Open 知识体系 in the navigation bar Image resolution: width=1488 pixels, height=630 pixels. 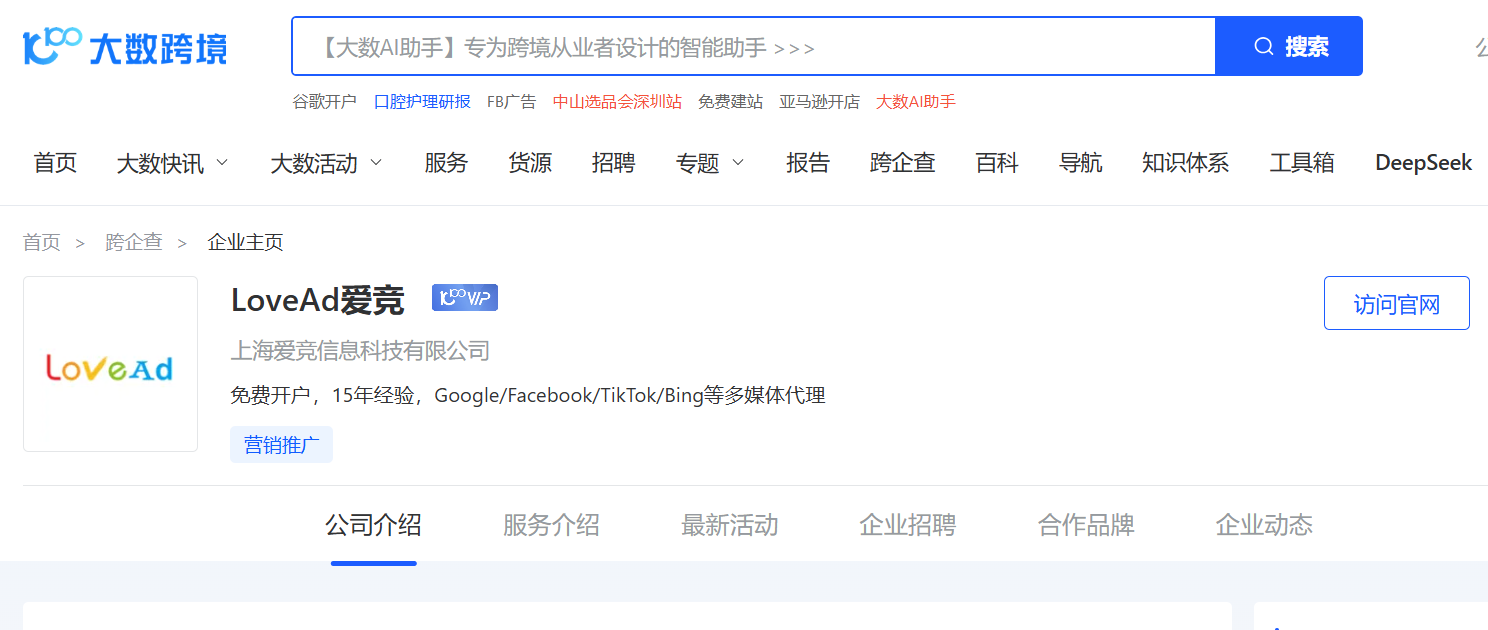tap(1186, 163)
